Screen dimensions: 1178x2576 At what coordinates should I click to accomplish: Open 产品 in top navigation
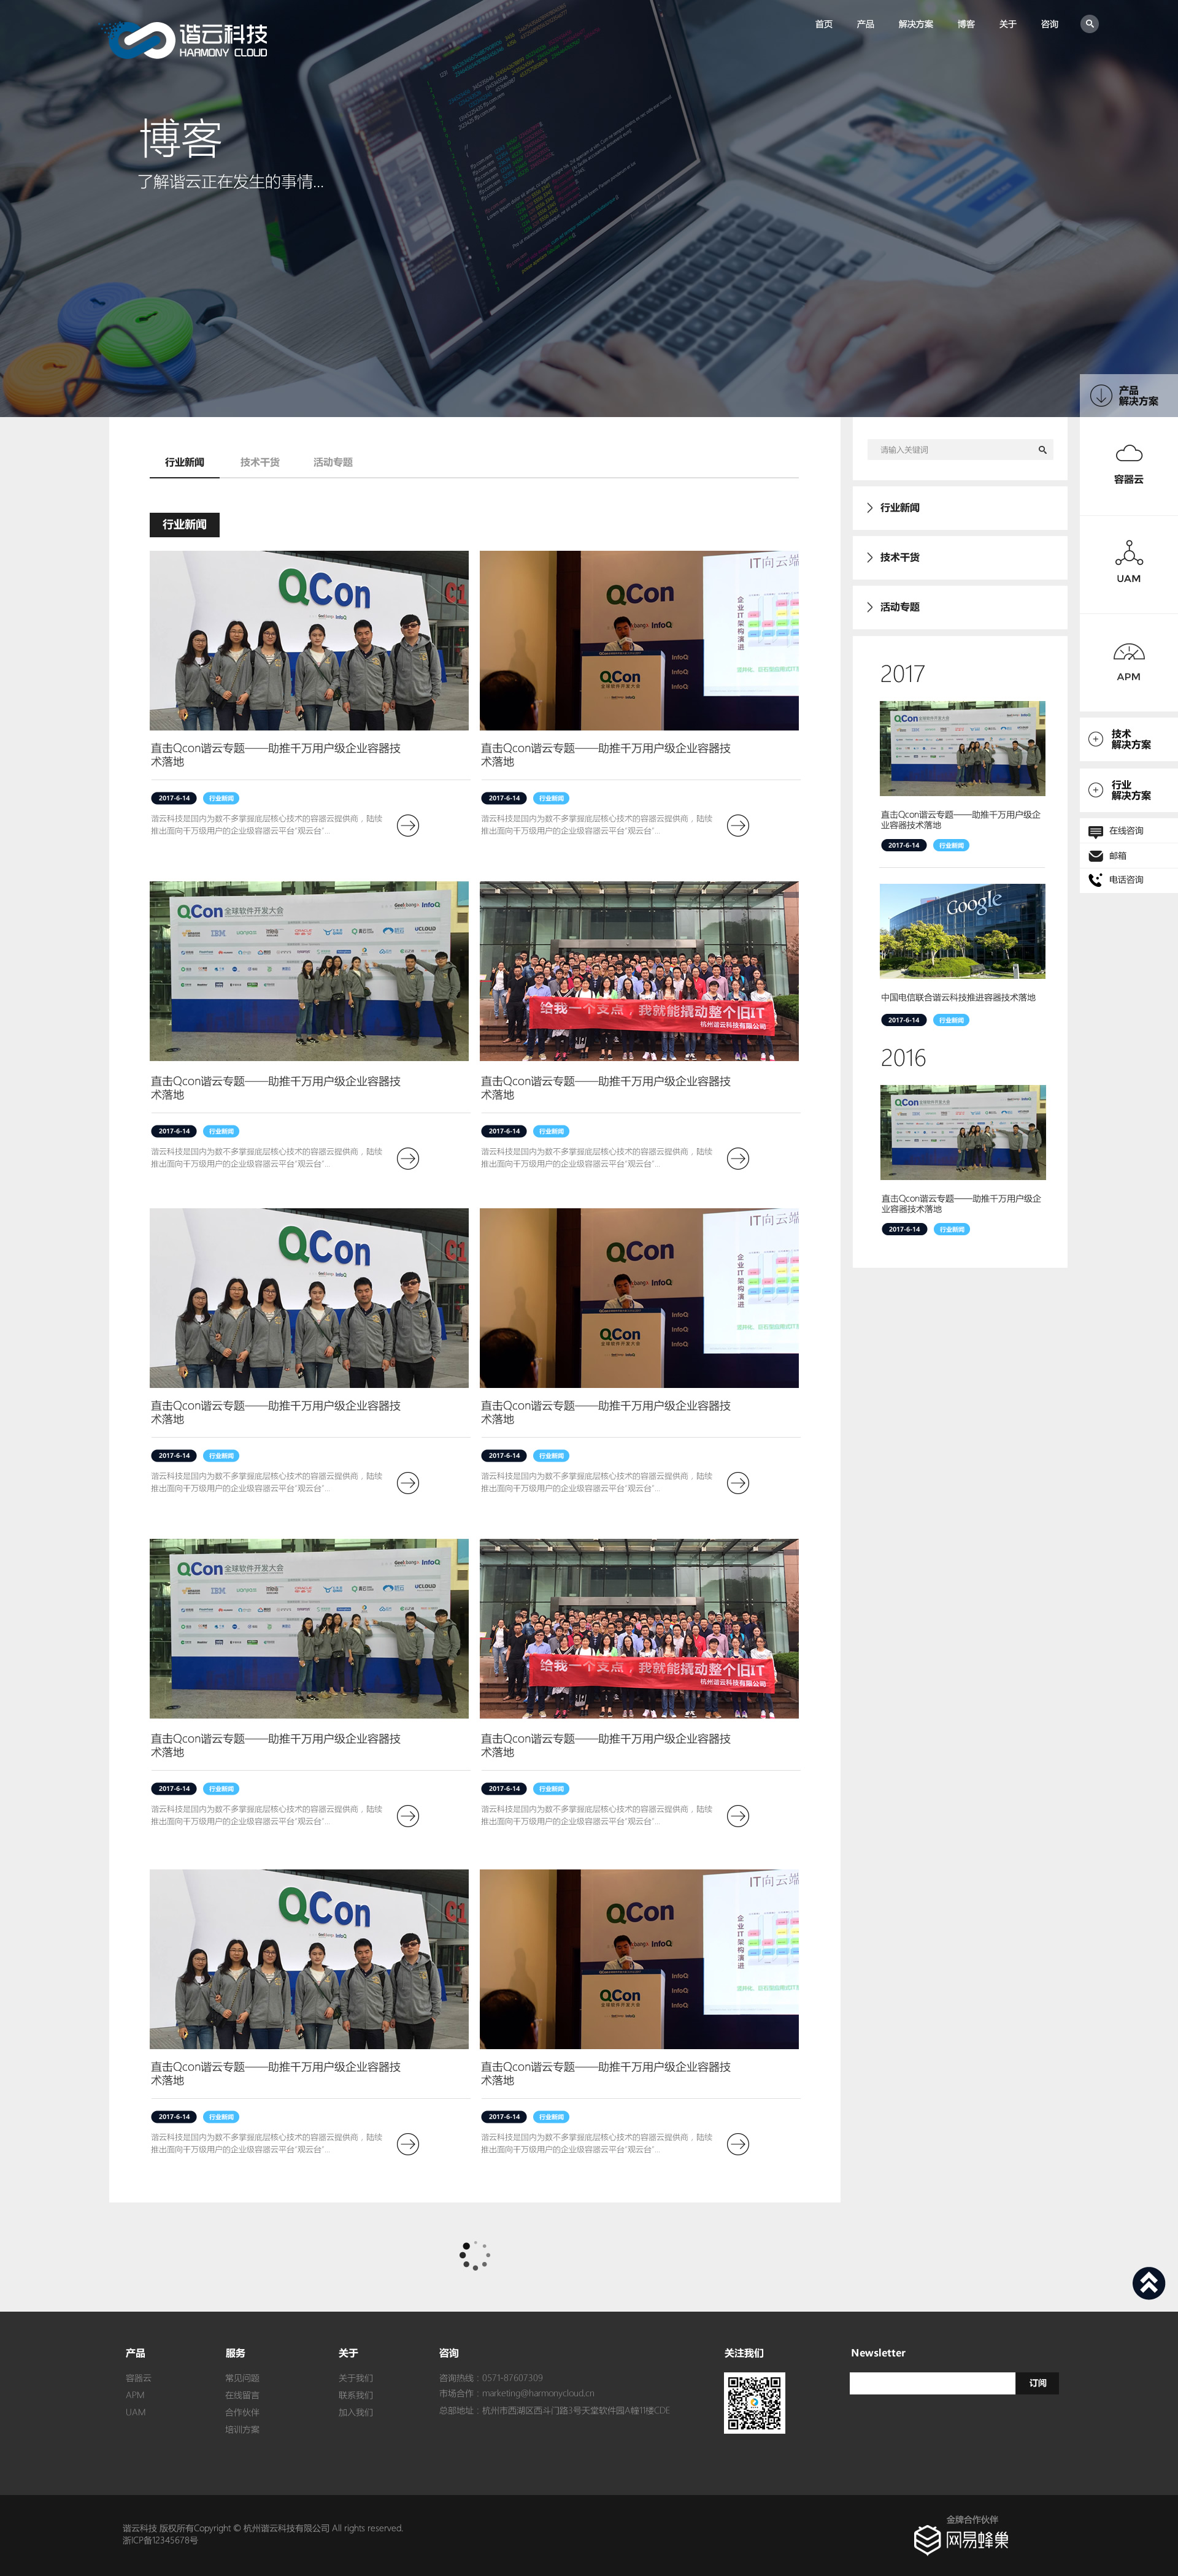pyautogui.click(x=865, y=24)
